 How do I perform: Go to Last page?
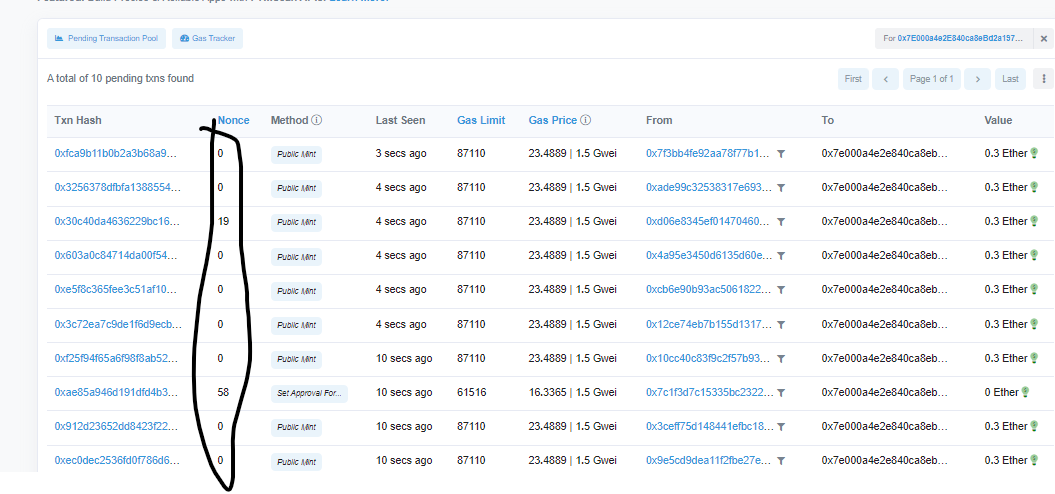pos(1010,79)
